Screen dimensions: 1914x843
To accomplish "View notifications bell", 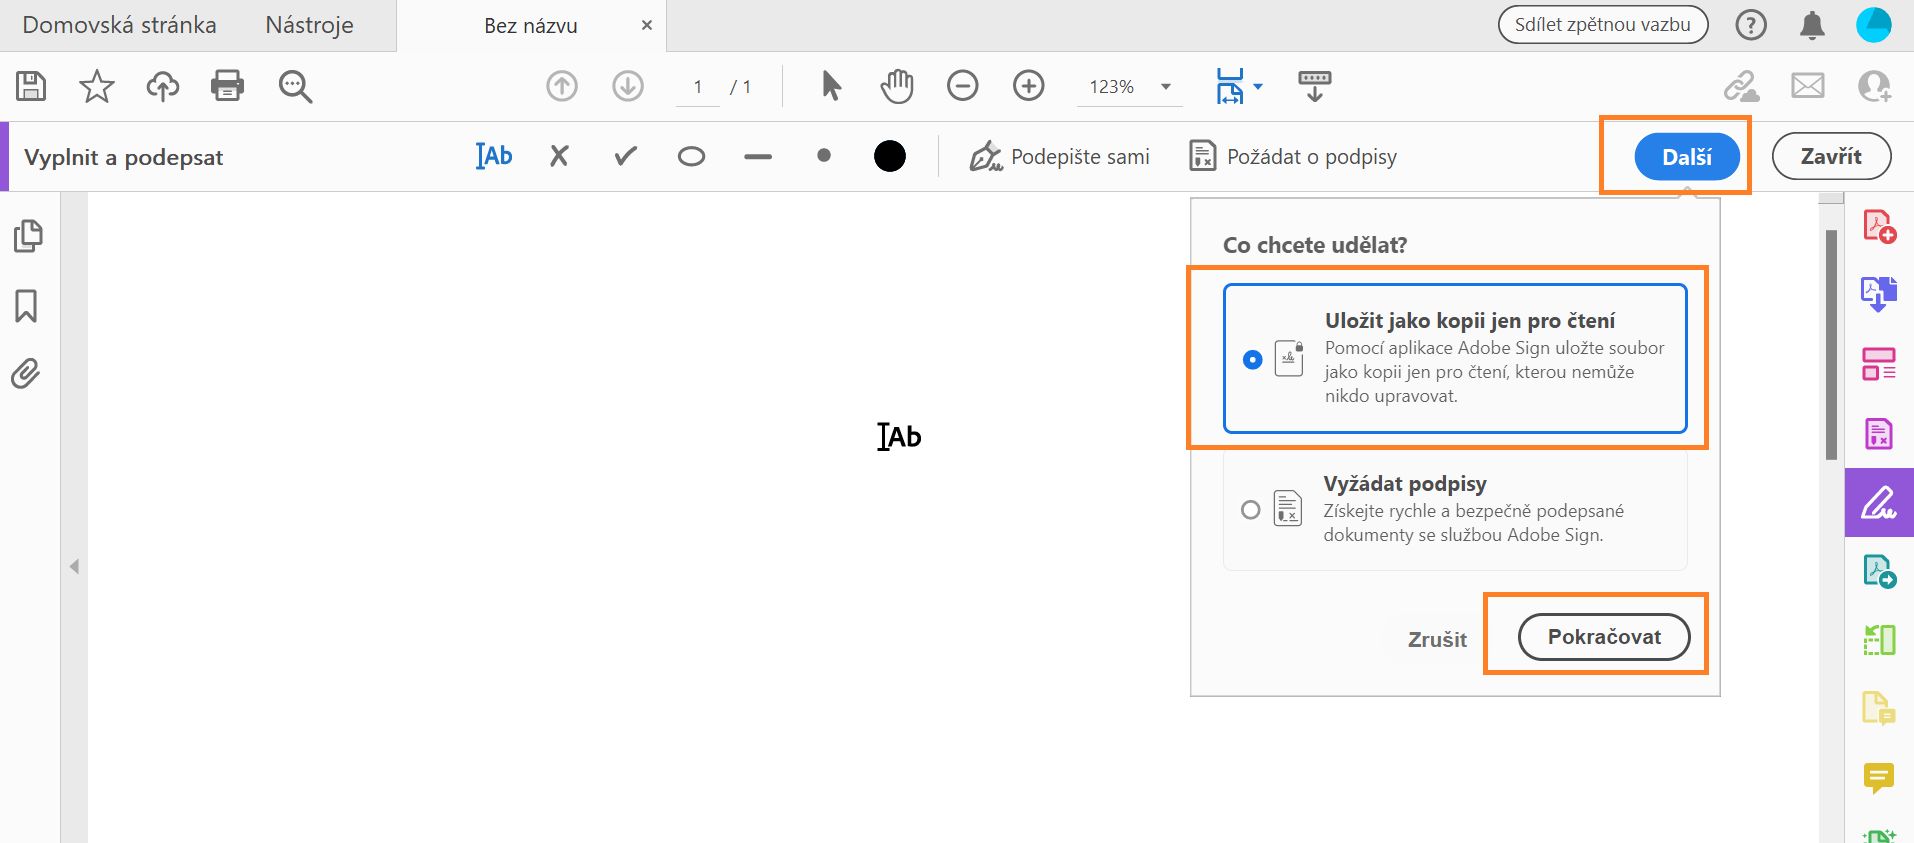I will coord(1812,25).
